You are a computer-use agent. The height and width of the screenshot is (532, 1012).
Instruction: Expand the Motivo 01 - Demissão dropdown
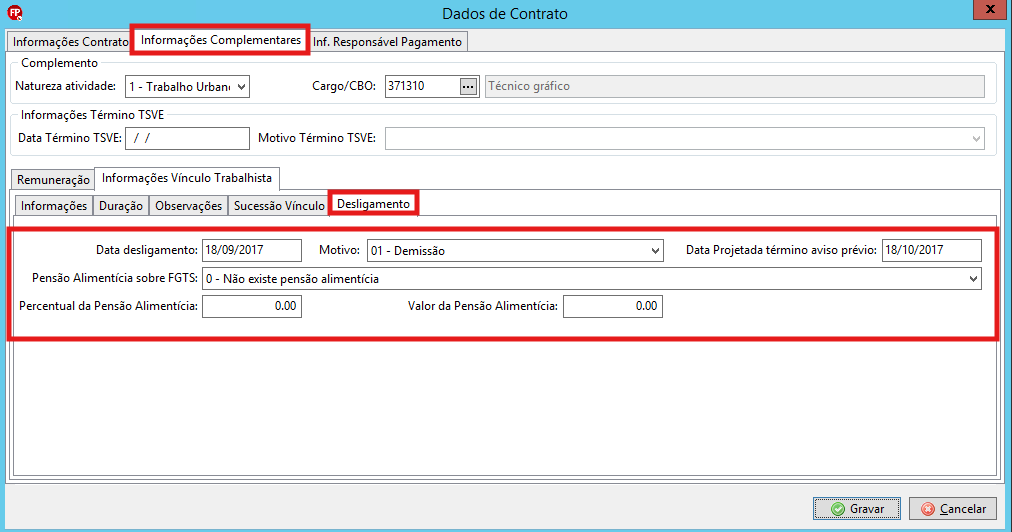(655, 251)
